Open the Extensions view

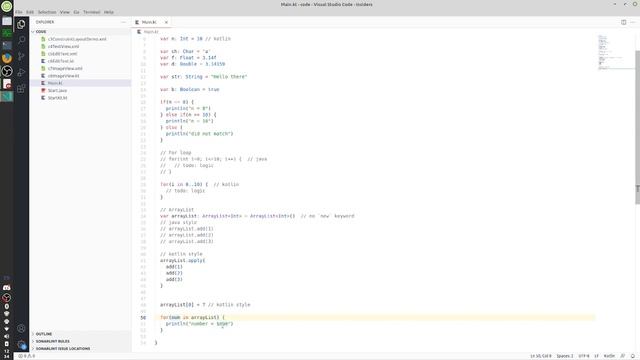[21, 89]
